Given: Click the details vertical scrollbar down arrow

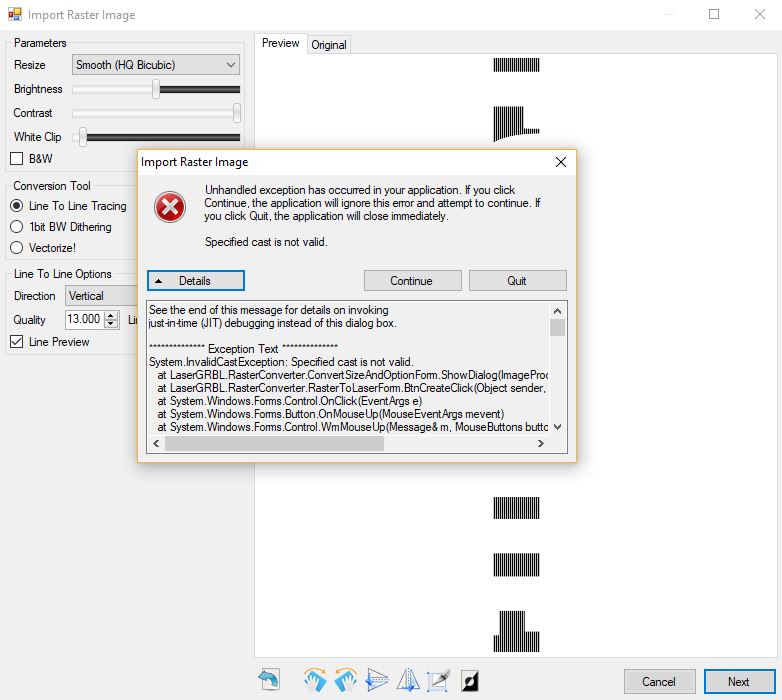Looking at the screenshot, I should 558,427.
